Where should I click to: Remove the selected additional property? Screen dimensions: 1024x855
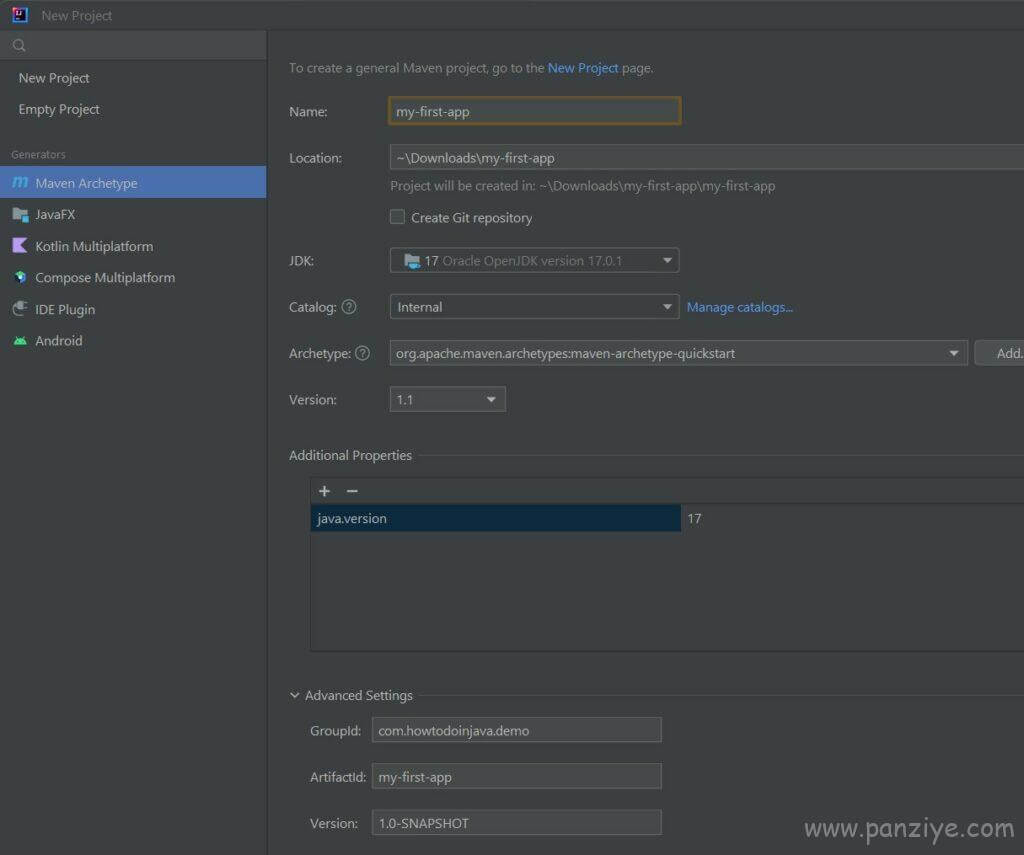click(x=352, y=491)
